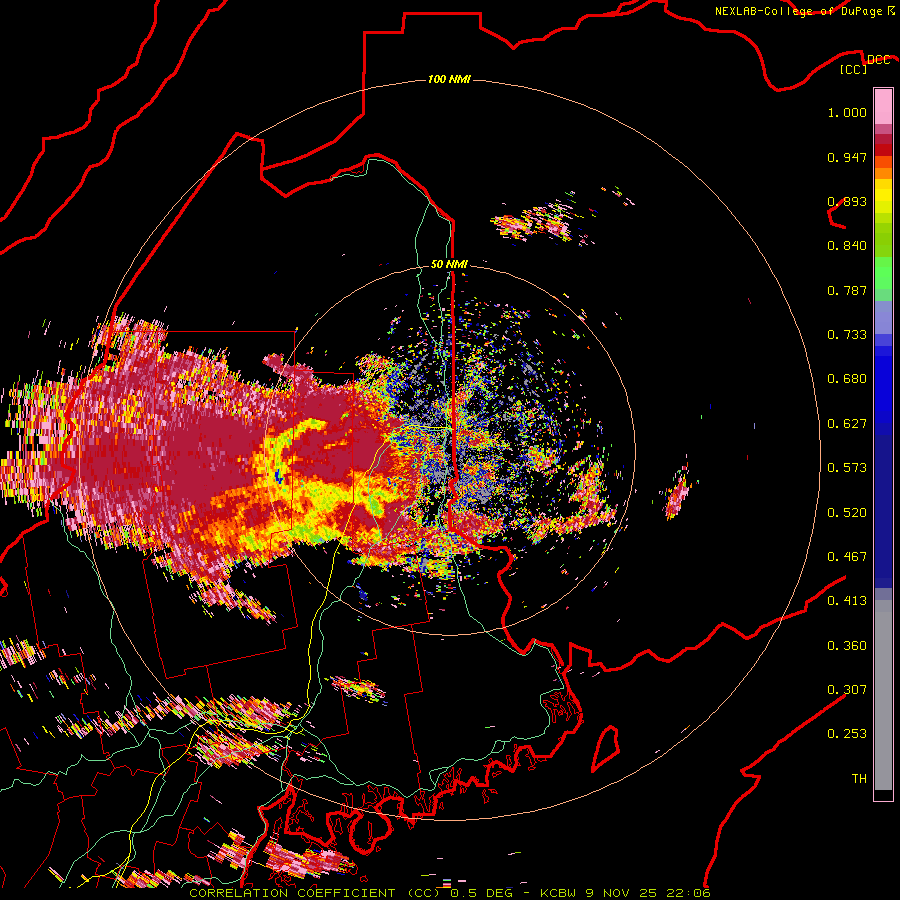Screen dimensions: 900x900
Task: Click the 22:06 time stamp in caption
Action: [691, 893]
